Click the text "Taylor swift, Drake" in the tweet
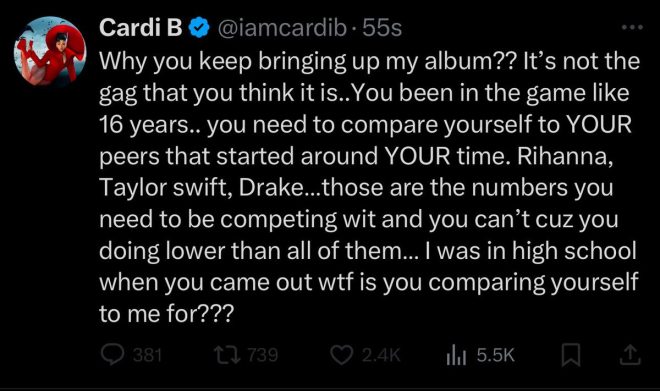The height and width of the screenshot is (391, 660). click(x=200, y=188)
